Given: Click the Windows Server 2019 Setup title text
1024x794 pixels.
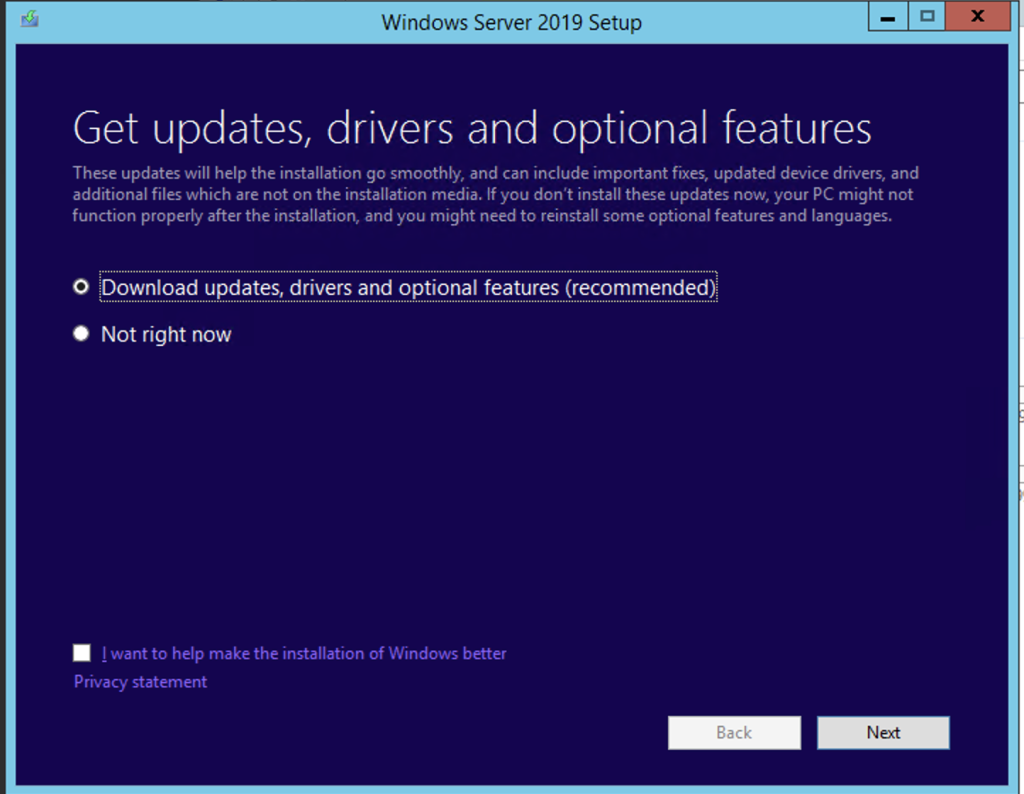Looking at the screenshot, I should tap(511, 22).
